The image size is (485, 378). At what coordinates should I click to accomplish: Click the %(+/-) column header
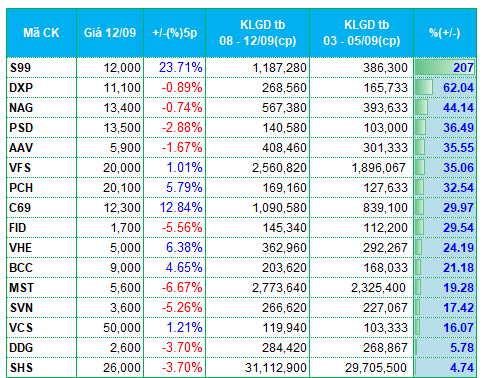point(445,33)
